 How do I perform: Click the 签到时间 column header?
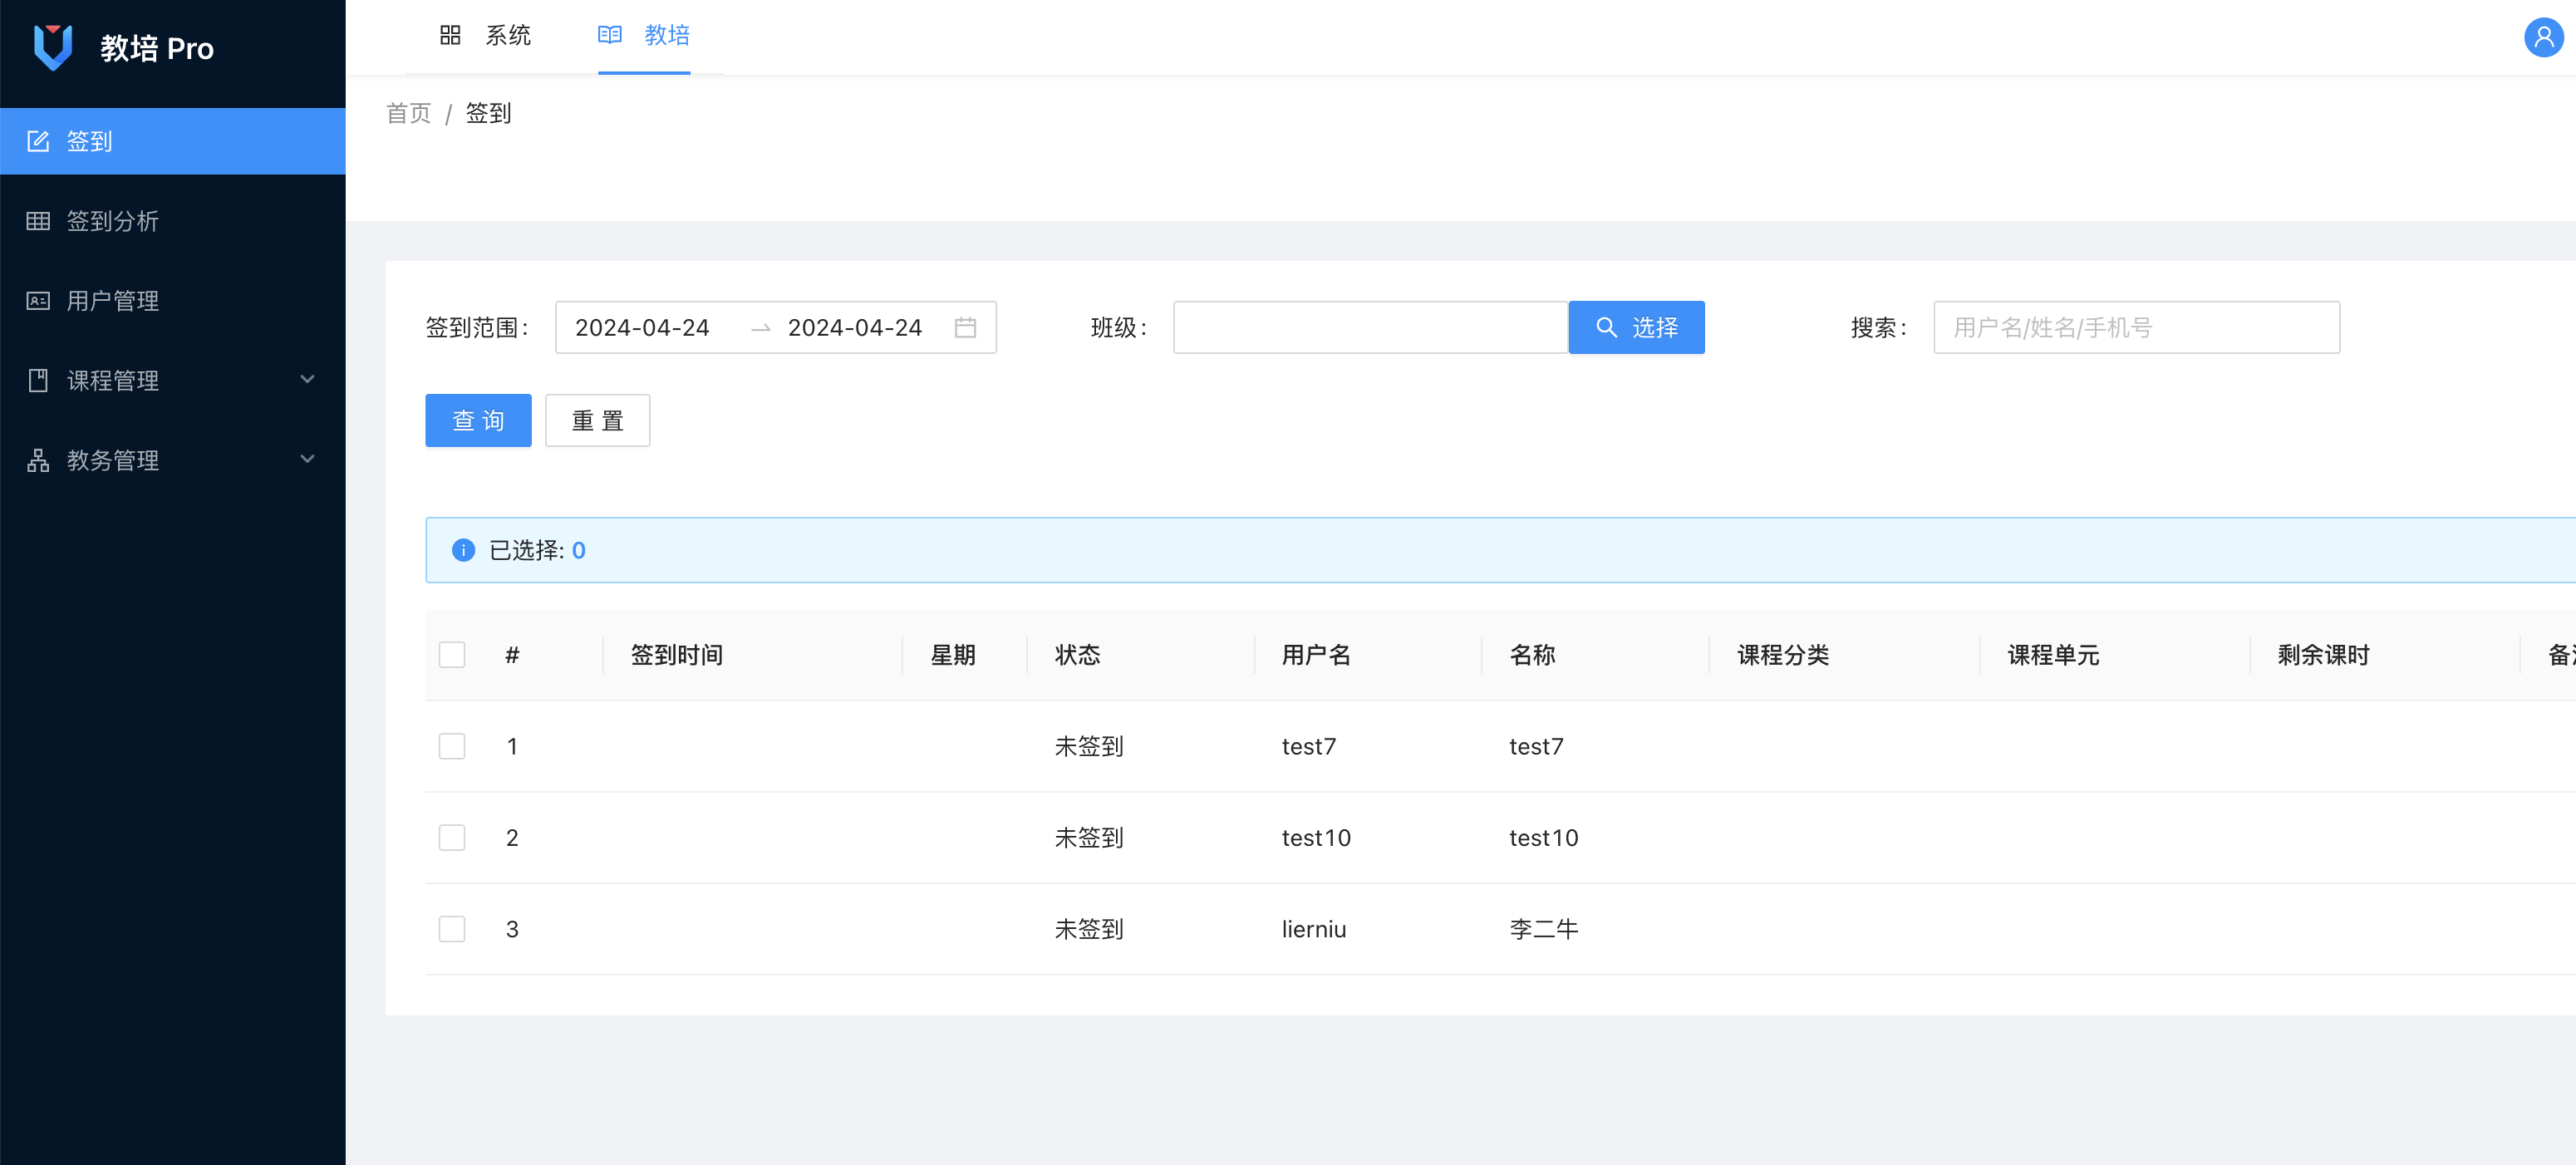pos(677,655)
